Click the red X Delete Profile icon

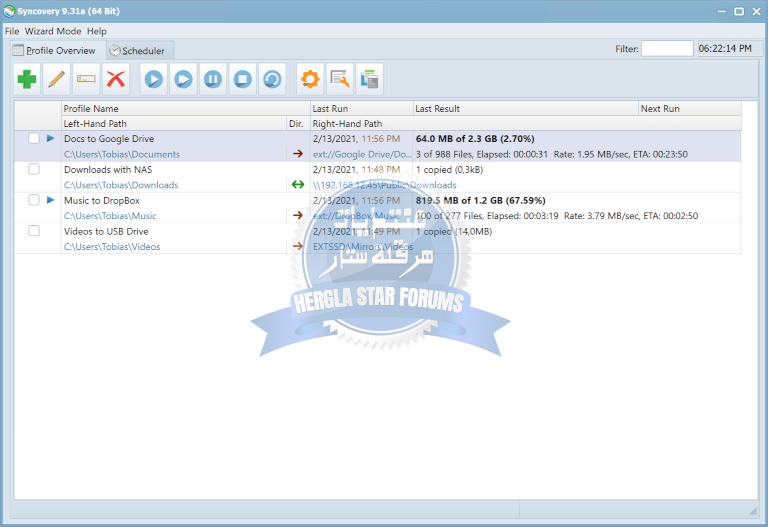pyautogui.click(x=116, y=78)
